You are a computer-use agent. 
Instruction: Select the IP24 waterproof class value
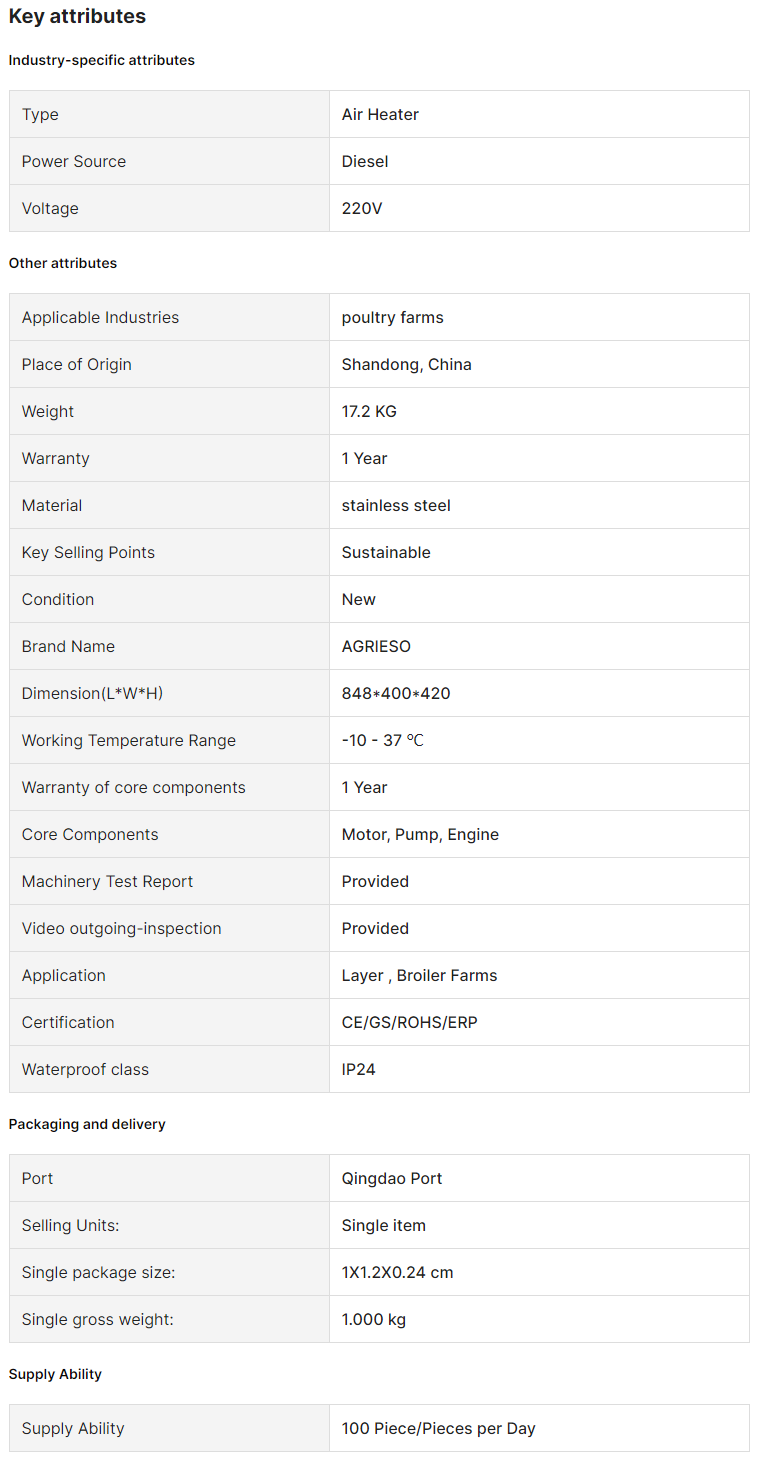tap(358, 1069)
